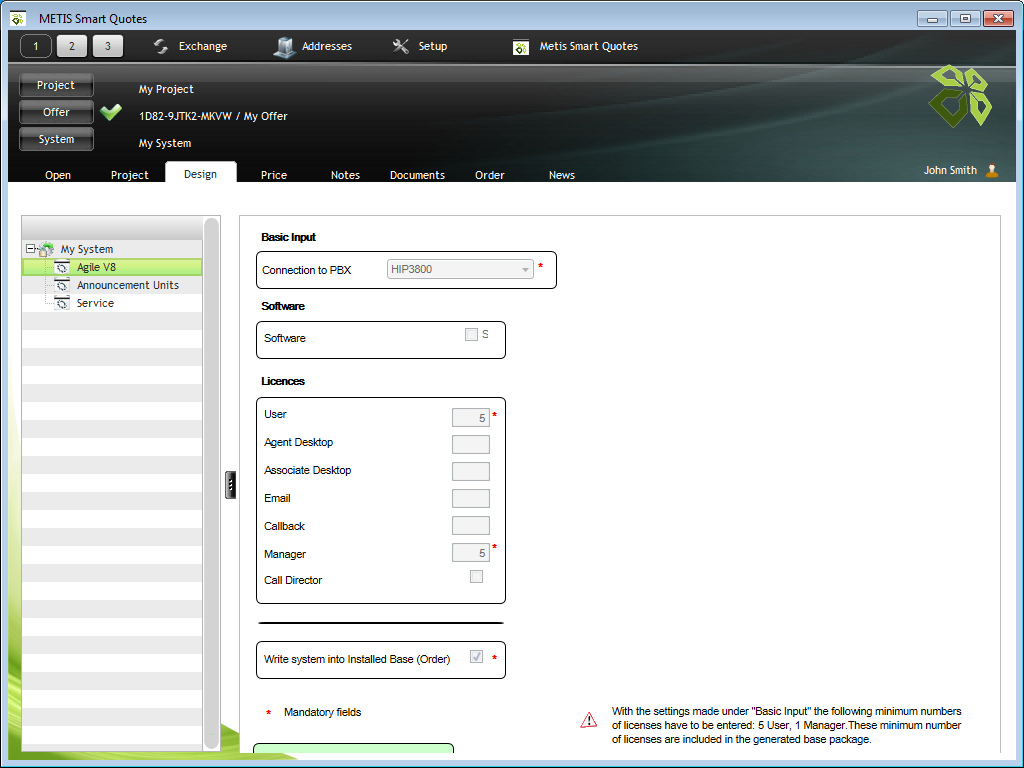Switch to the Project tab
This screenshot has height=768, width=1024.
(129, 175)
